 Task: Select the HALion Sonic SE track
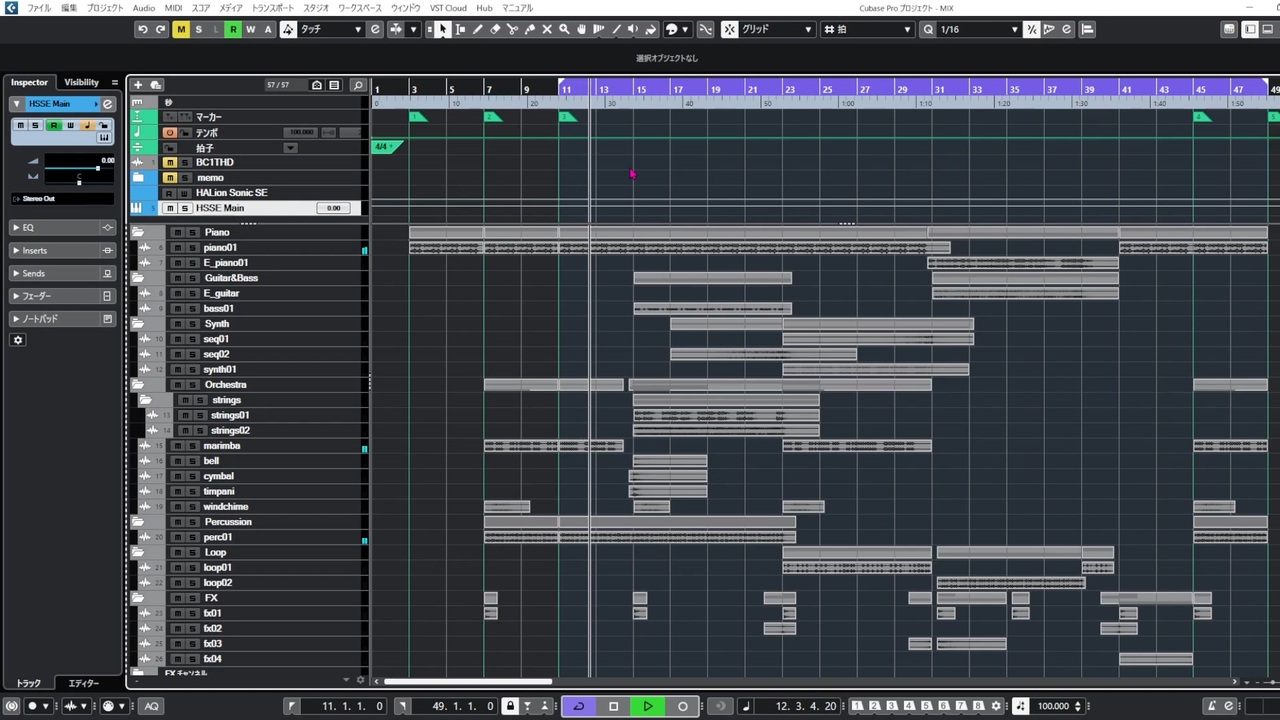pyautogui.click(x=231, y=193)
